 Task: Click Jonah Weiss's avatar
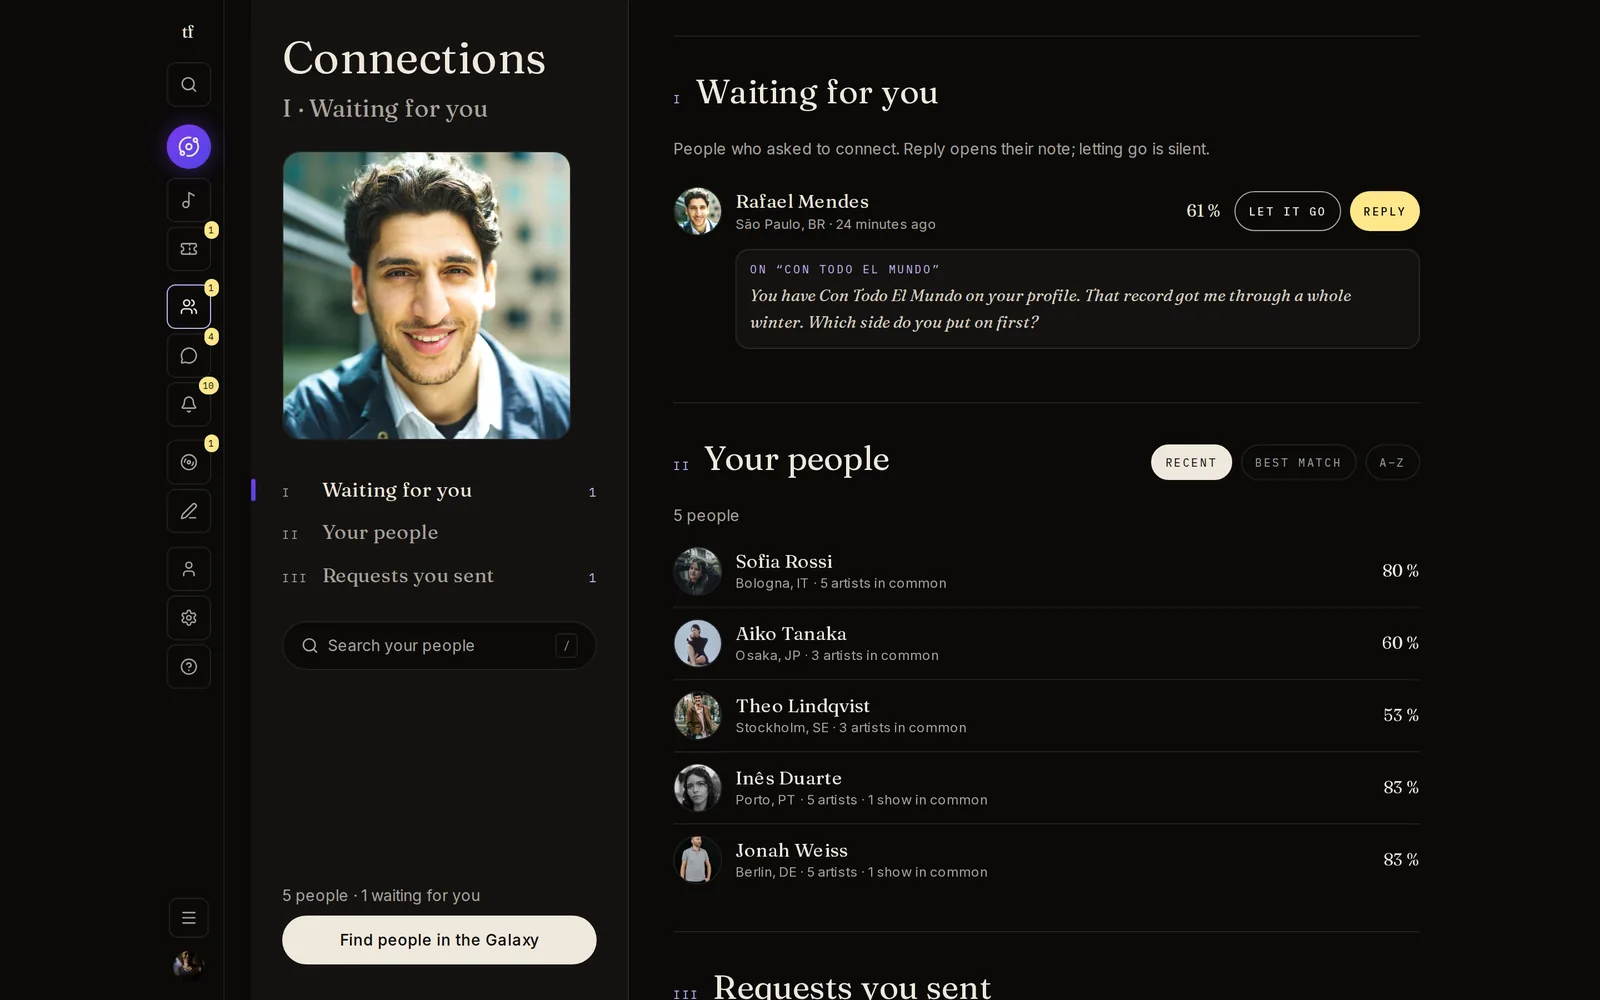(x=697, y=860)
